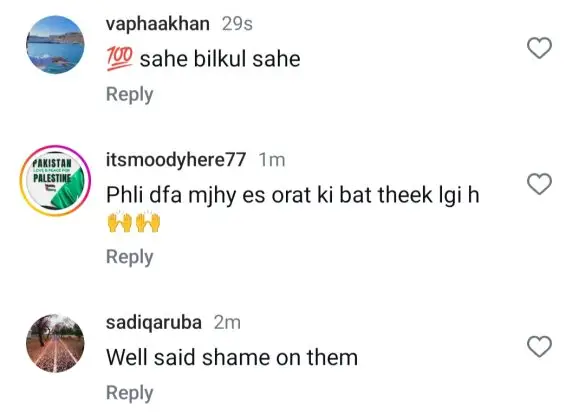Open the vaphaakhan username link
Screen dimensions: 585x420
[x=158, y=24]
